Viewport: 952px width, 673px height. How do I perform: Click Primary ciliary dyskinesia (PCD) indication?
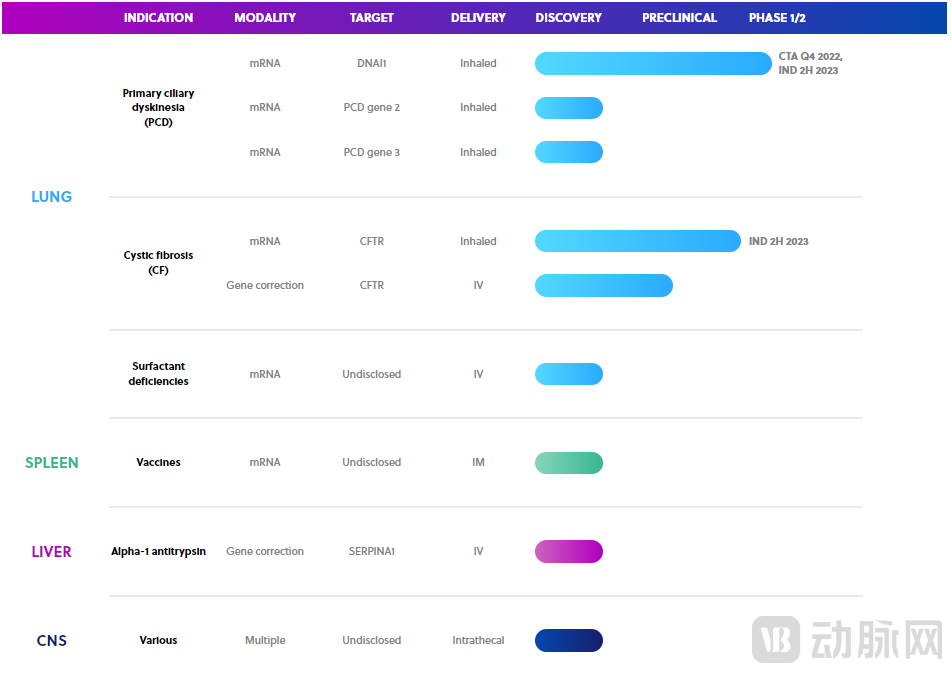click(158, 108)
